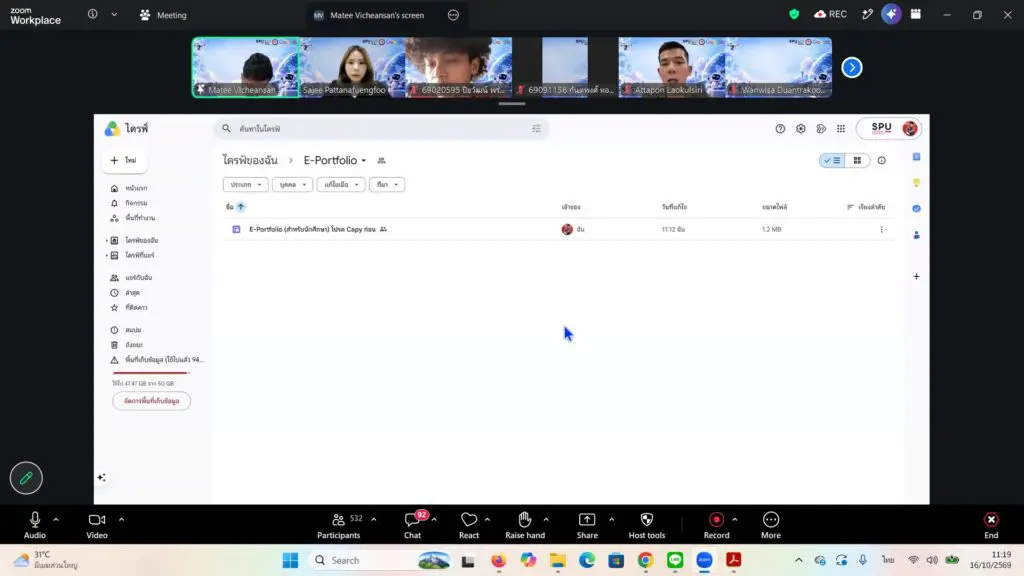Switch to grid layout view
The height and width of the screenshot is (576, 1024).
pos(857,161)
